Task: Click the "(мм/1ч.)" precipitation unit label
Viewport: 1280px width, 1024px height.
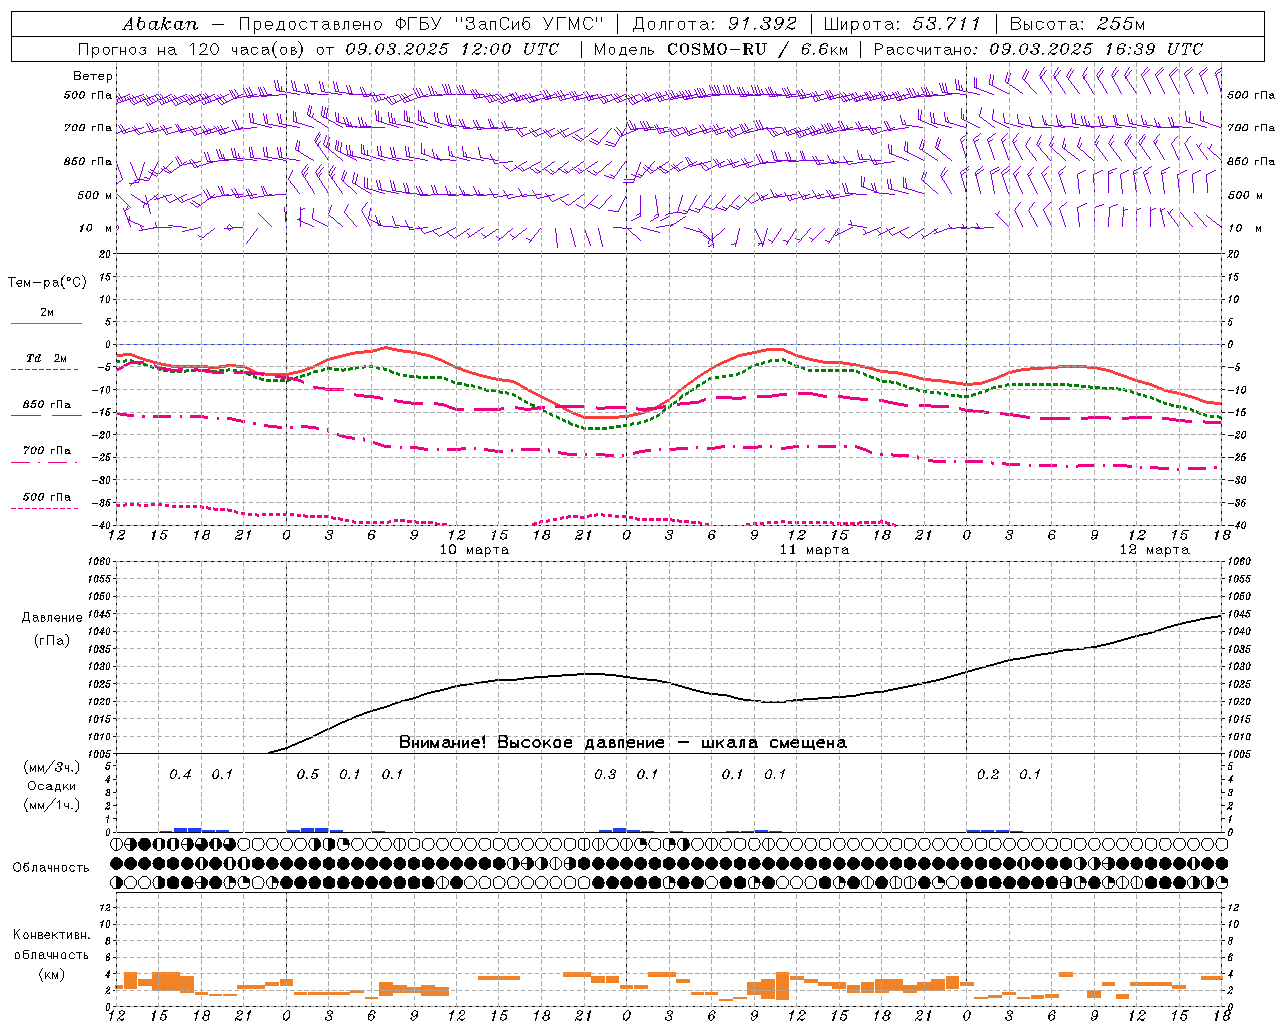Action: click(x=52, y=805)
